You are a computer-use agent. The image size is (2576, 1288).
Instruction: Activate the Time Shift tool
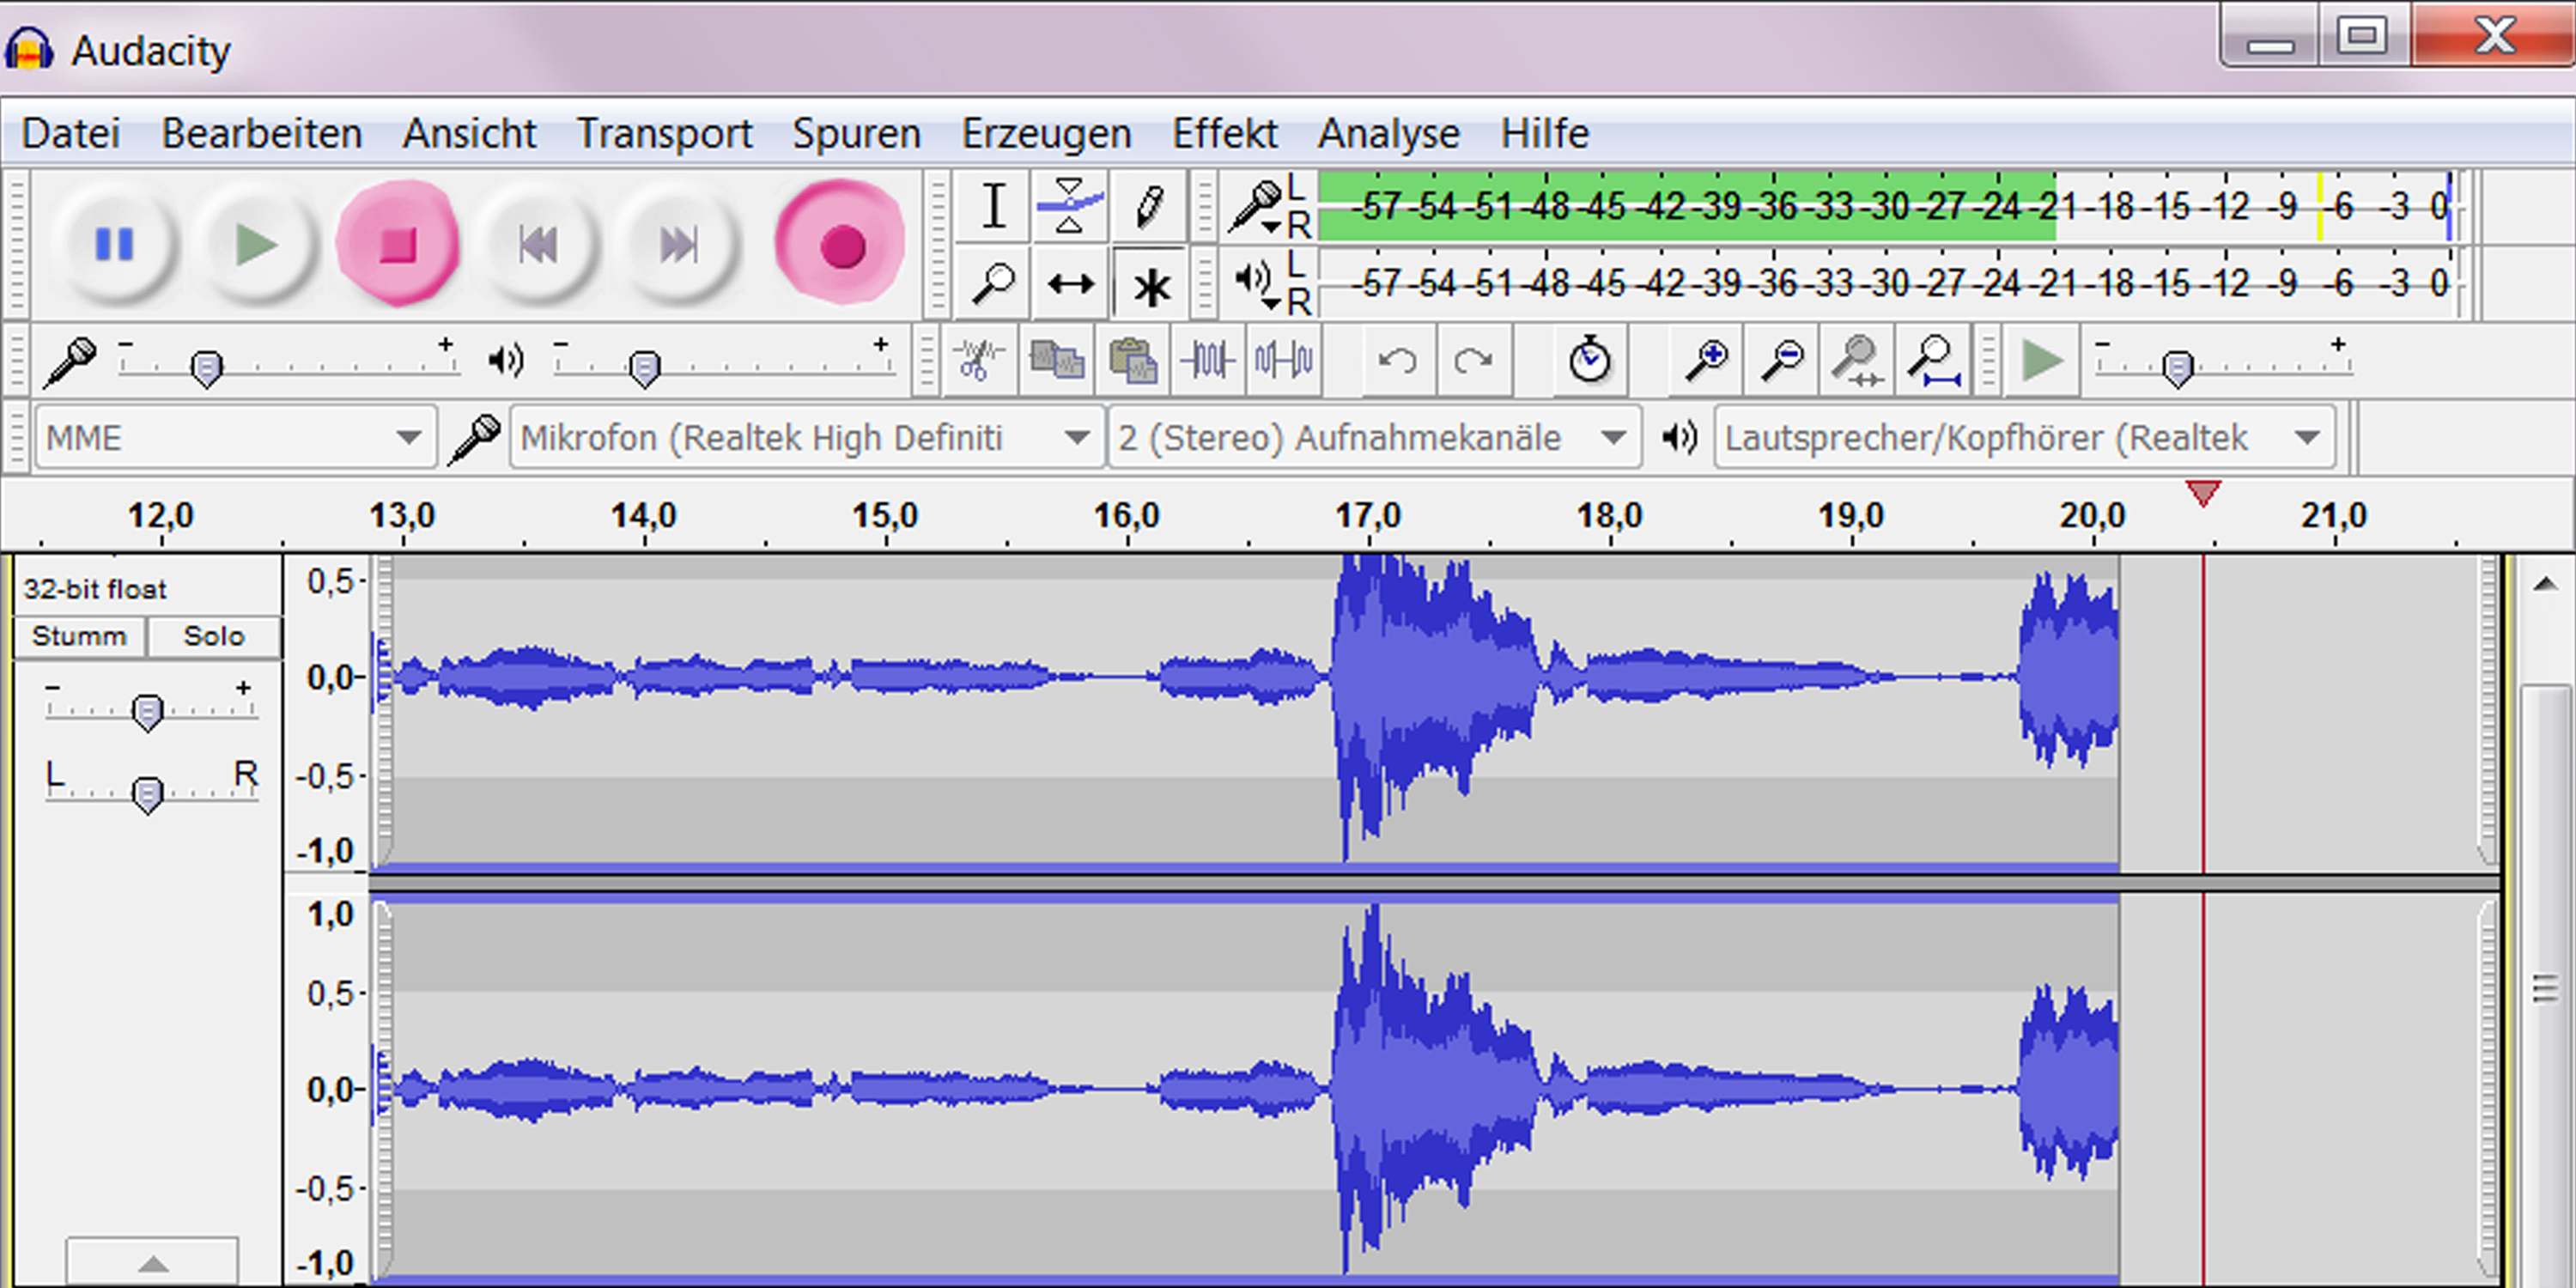(x=1070, y=285)
